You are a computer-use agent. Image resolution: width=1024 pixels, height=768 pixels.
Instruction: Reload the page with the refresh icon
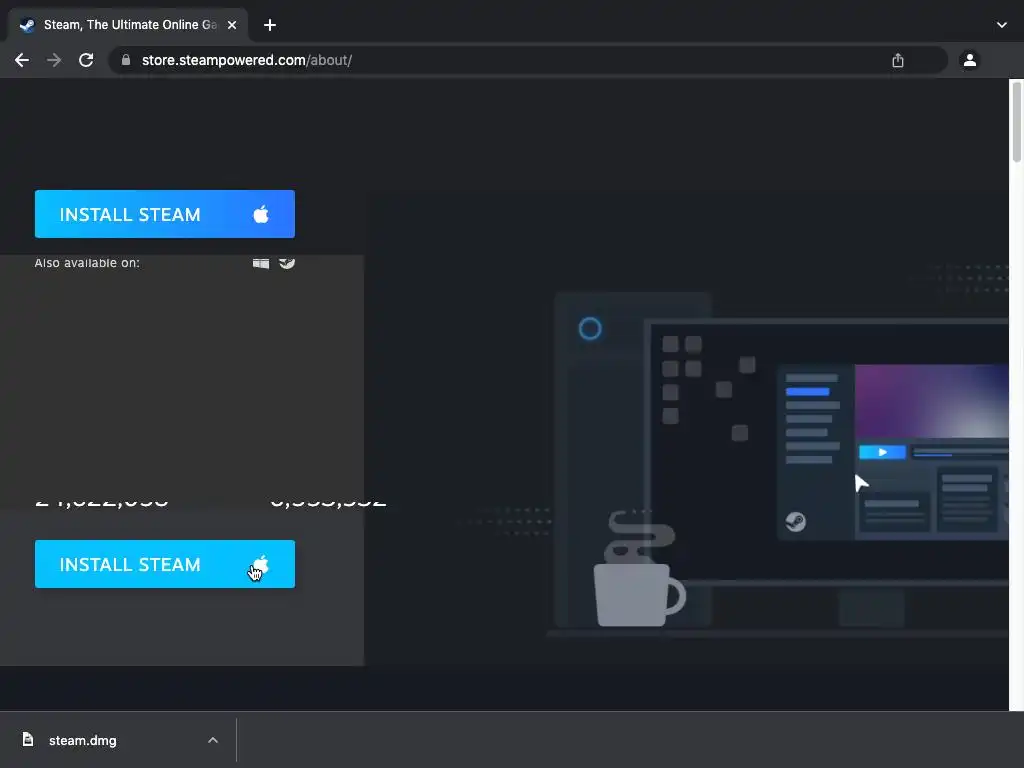click(86, 60)
